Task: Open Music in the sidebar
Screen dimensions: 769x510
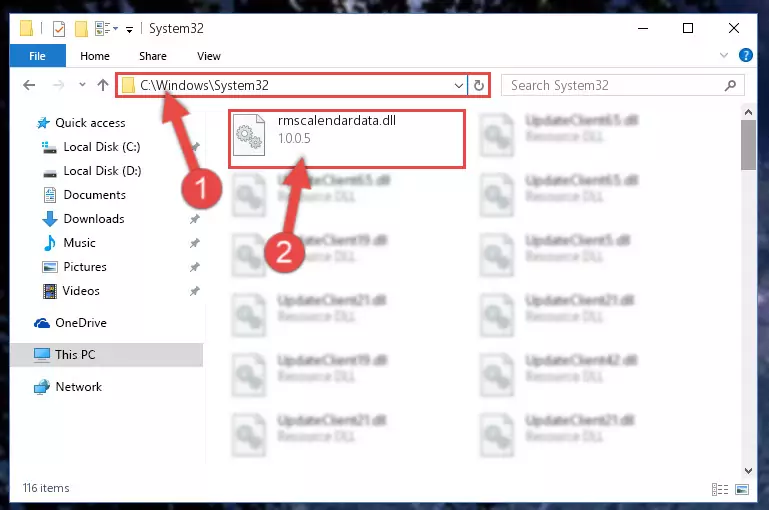Action: coord(69,243)
